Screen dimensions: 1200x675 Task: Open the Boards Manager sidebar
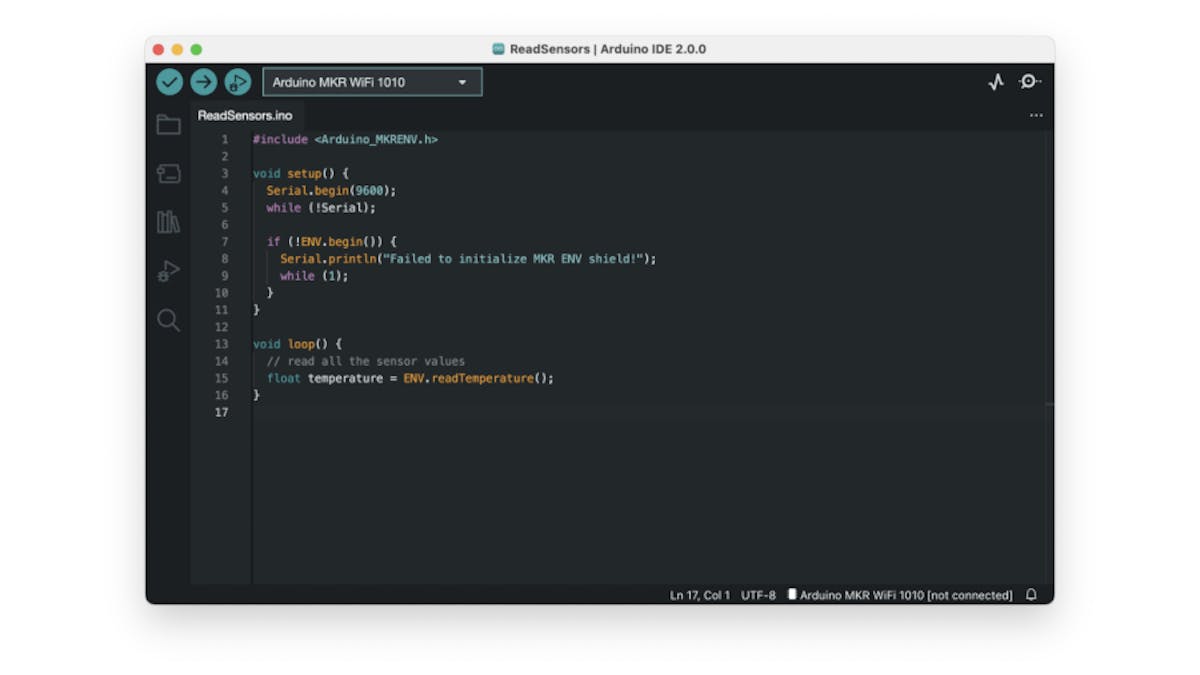coord(169,174)
